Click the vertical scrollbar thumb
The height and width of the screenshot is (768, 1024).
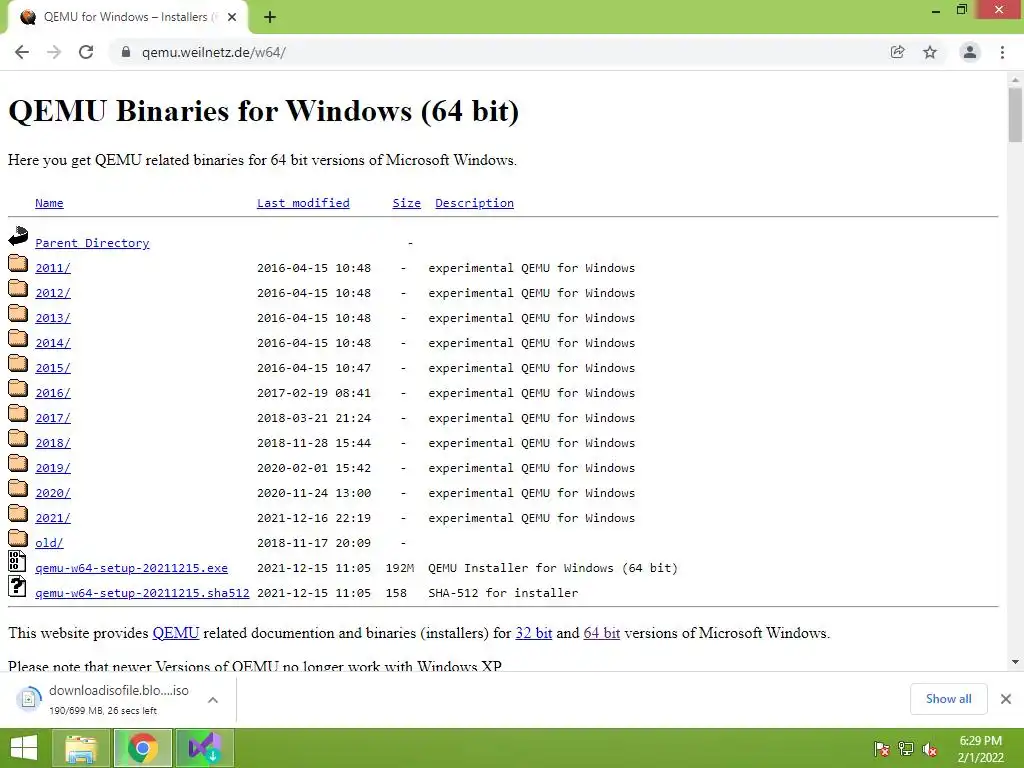pos(1015,115)
